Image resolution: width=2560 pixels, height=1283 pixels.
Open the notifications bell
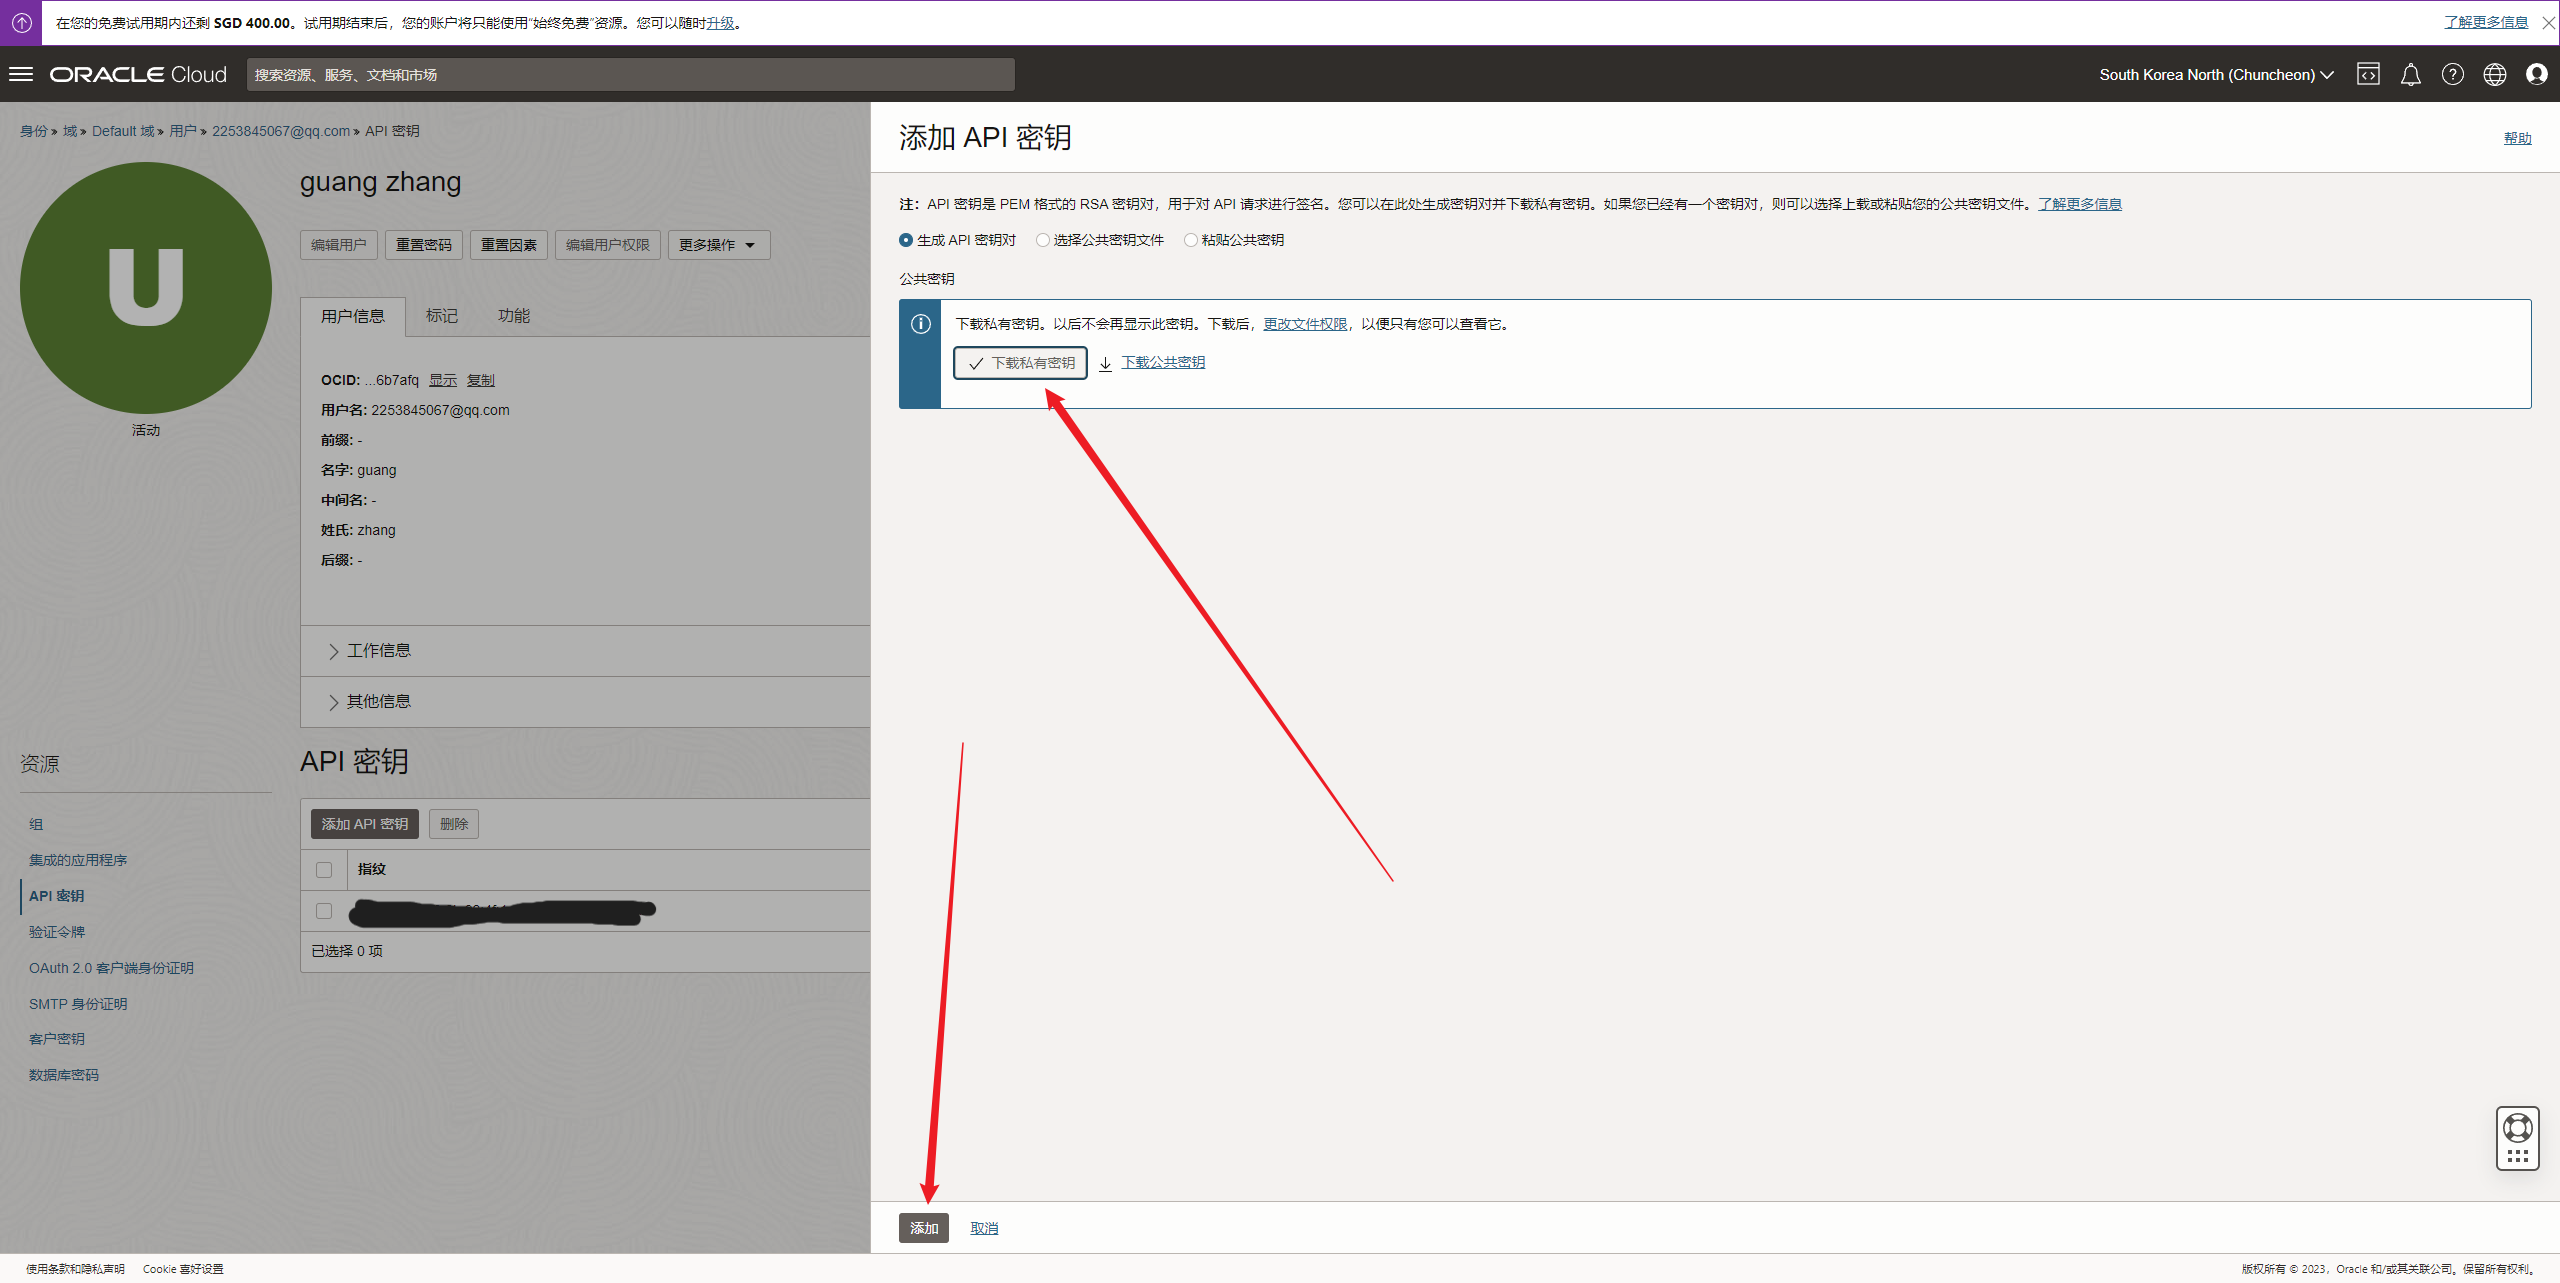point(2410,74)
